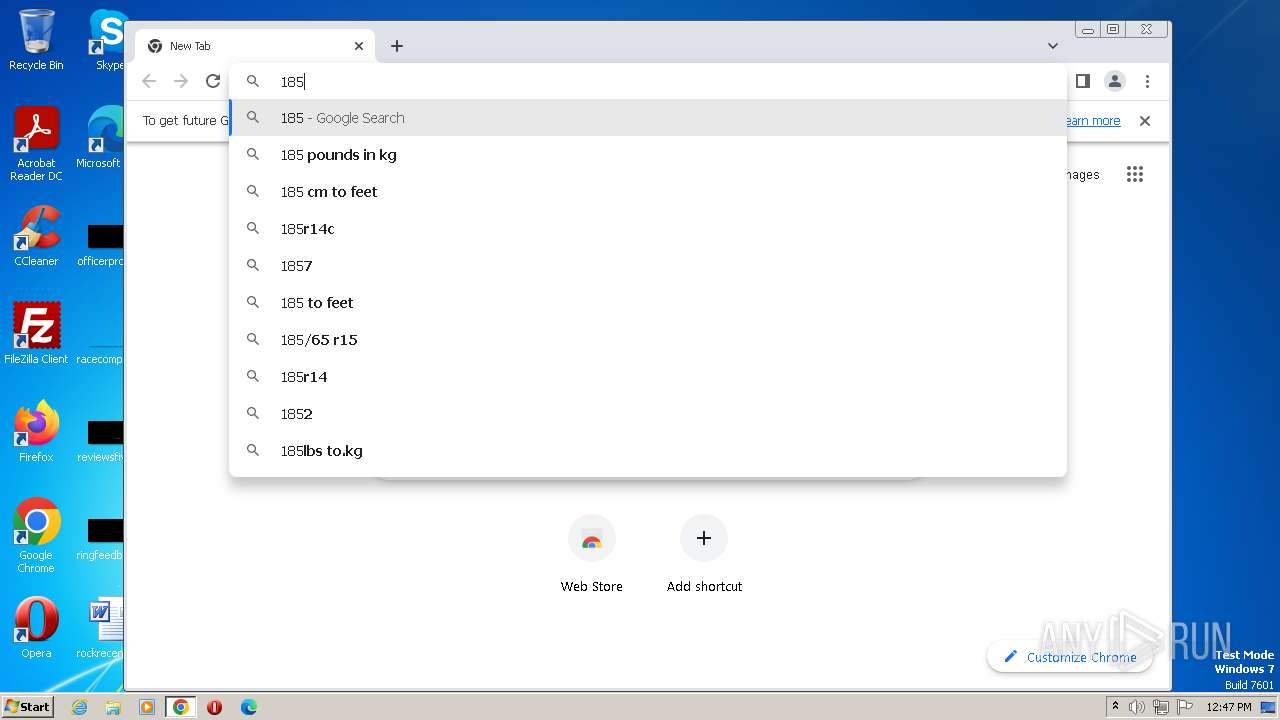Choose suggestion 185/65 r15

648,340
